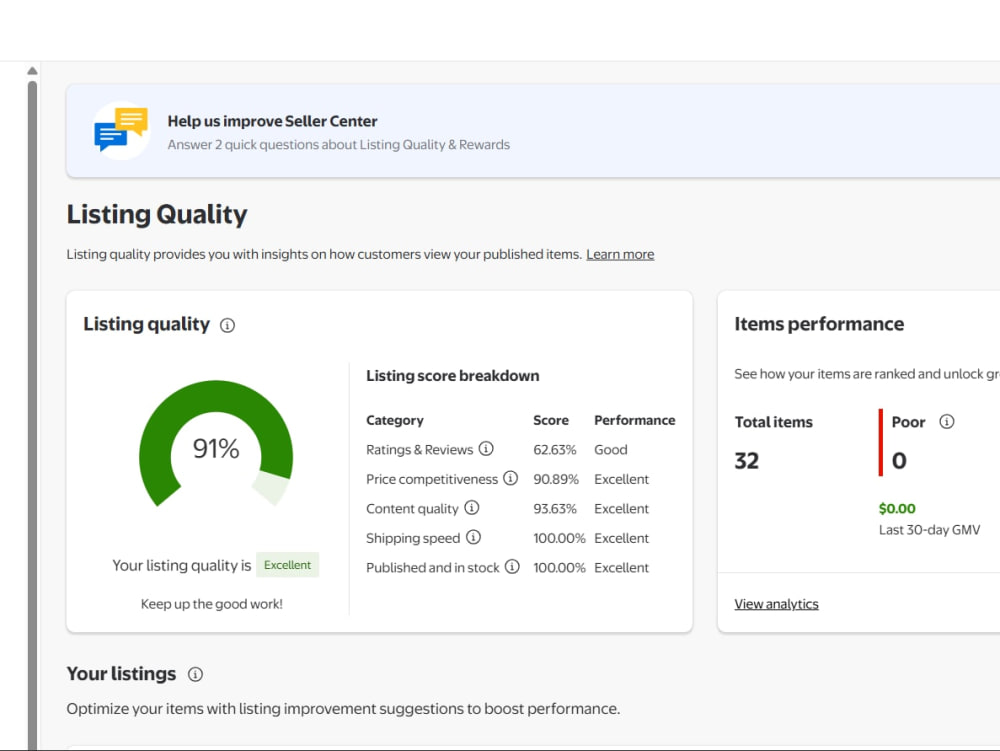Select the Content quality category label
This screenshot has width=1000, height=751.
412,509
